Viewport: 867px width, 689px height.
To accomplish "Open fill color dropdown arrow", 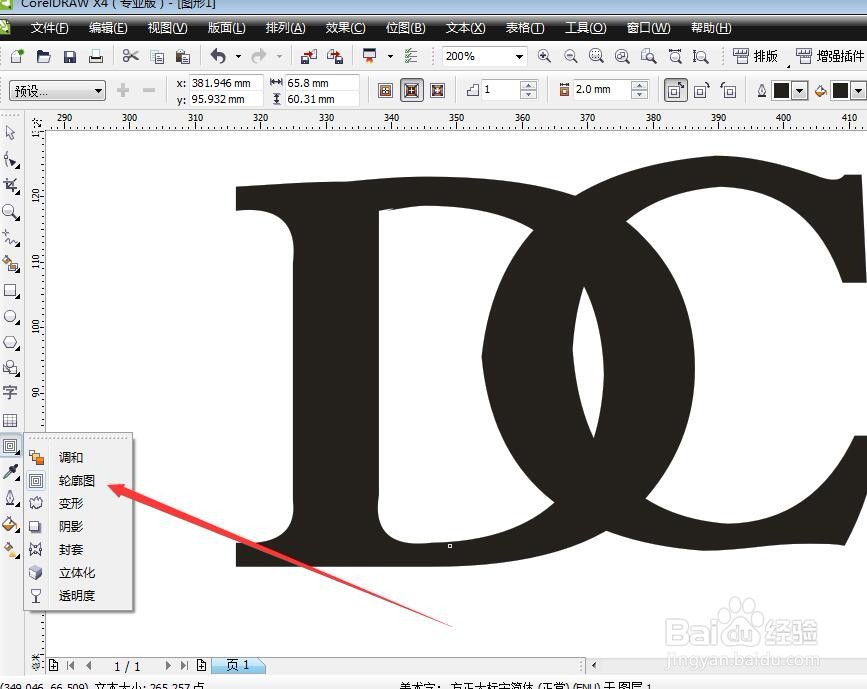I will tap(859, 91).
